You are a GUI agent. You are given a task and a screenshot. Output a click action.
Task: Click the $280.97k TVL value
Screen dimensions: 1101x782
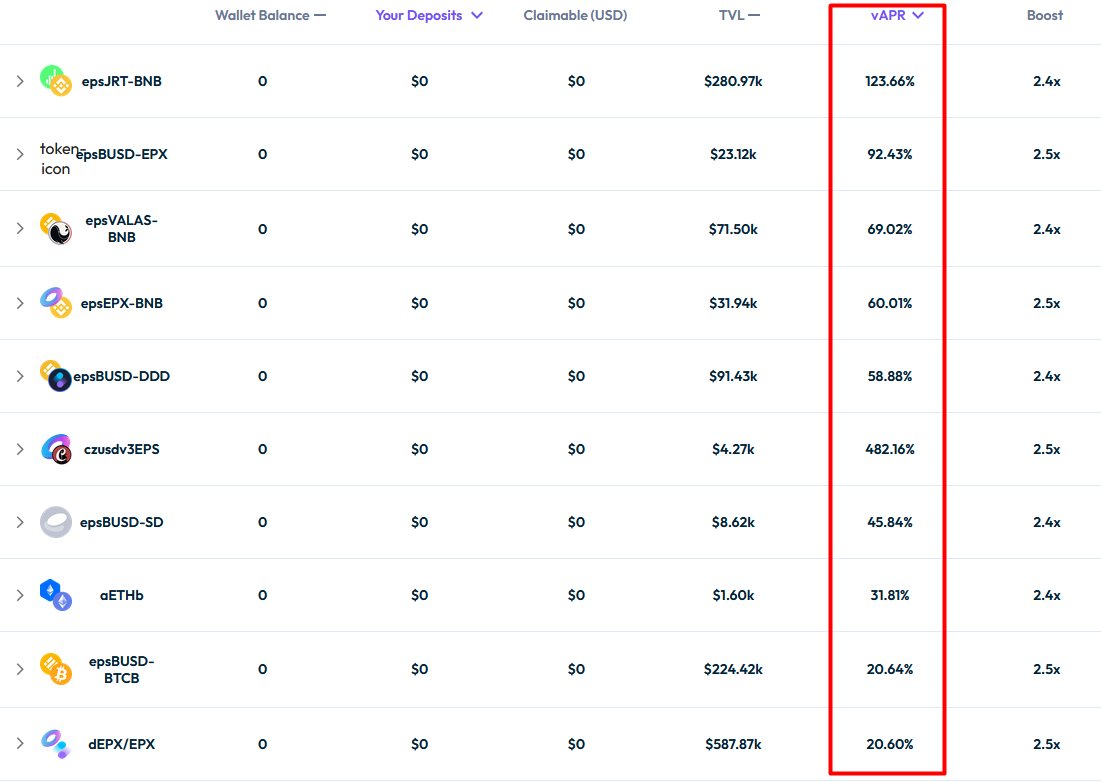733,81
